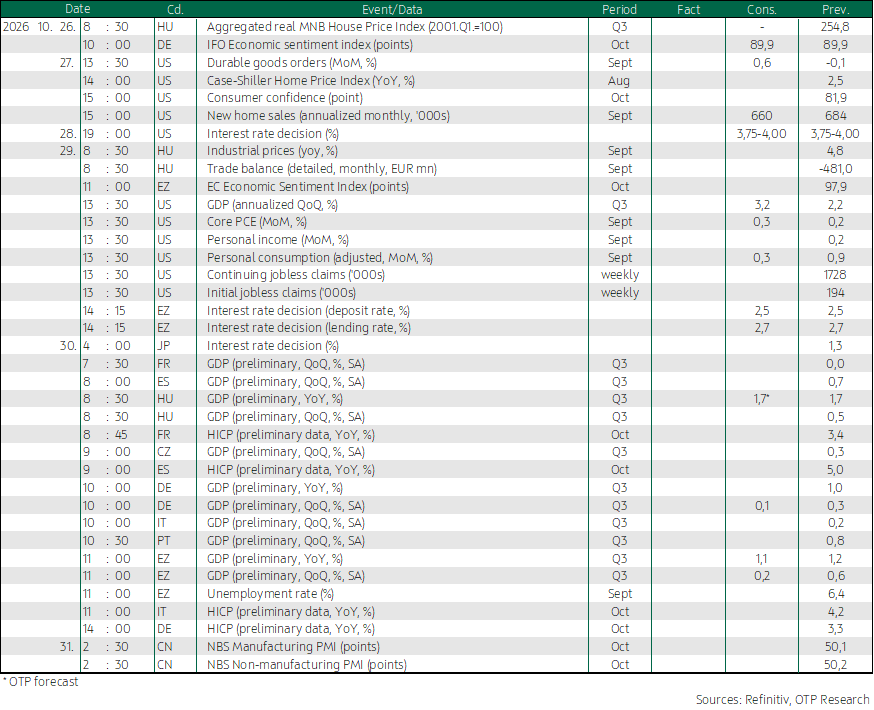Viewport: 874px width, 710px height.
Task: Select the "Sources: Refinitiv, OTP Research" text
Action: pos(782,699)
